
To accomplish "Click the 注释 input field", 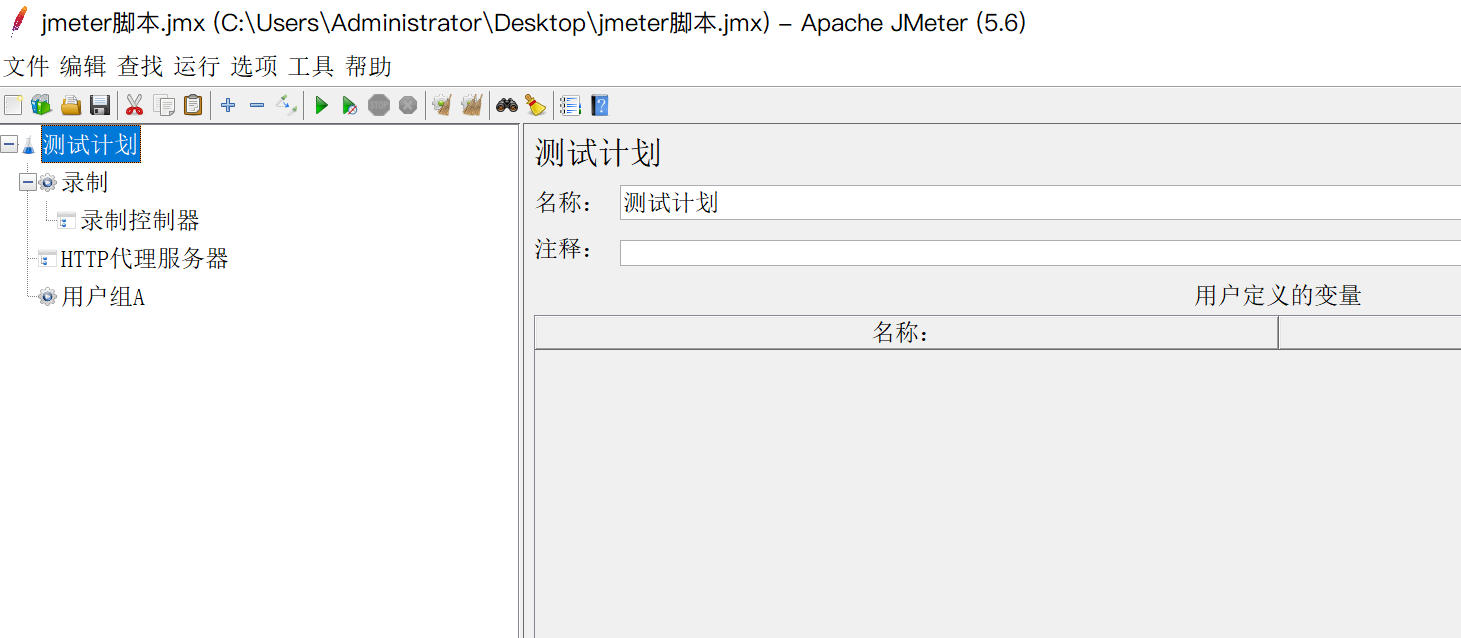I will [x=1040, y=253].
